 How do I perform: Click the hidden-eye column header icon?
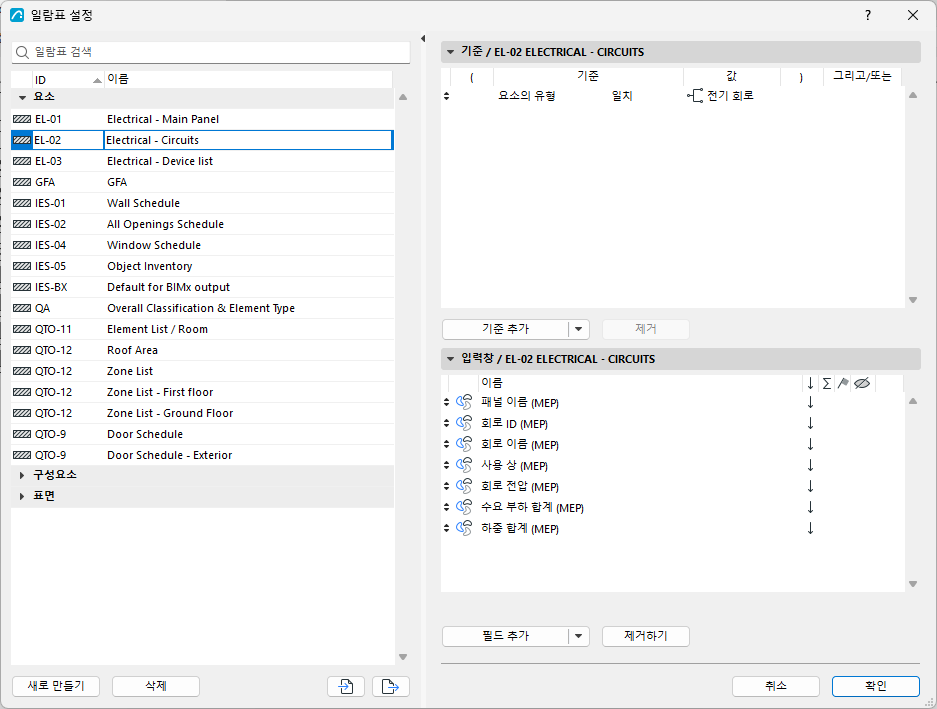point(862,383)
